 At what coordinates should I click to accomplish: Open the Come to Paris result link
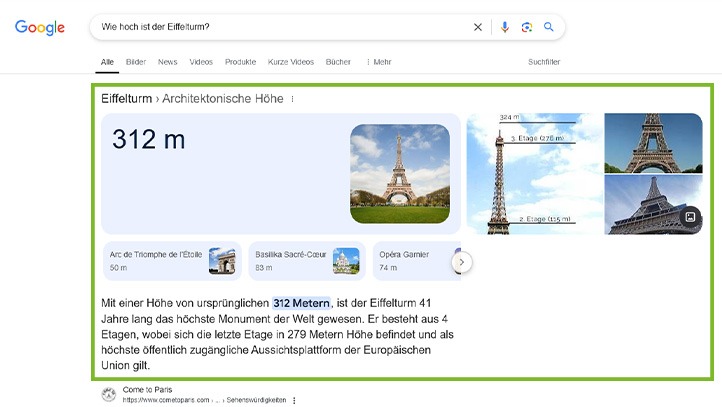[147, 390]
